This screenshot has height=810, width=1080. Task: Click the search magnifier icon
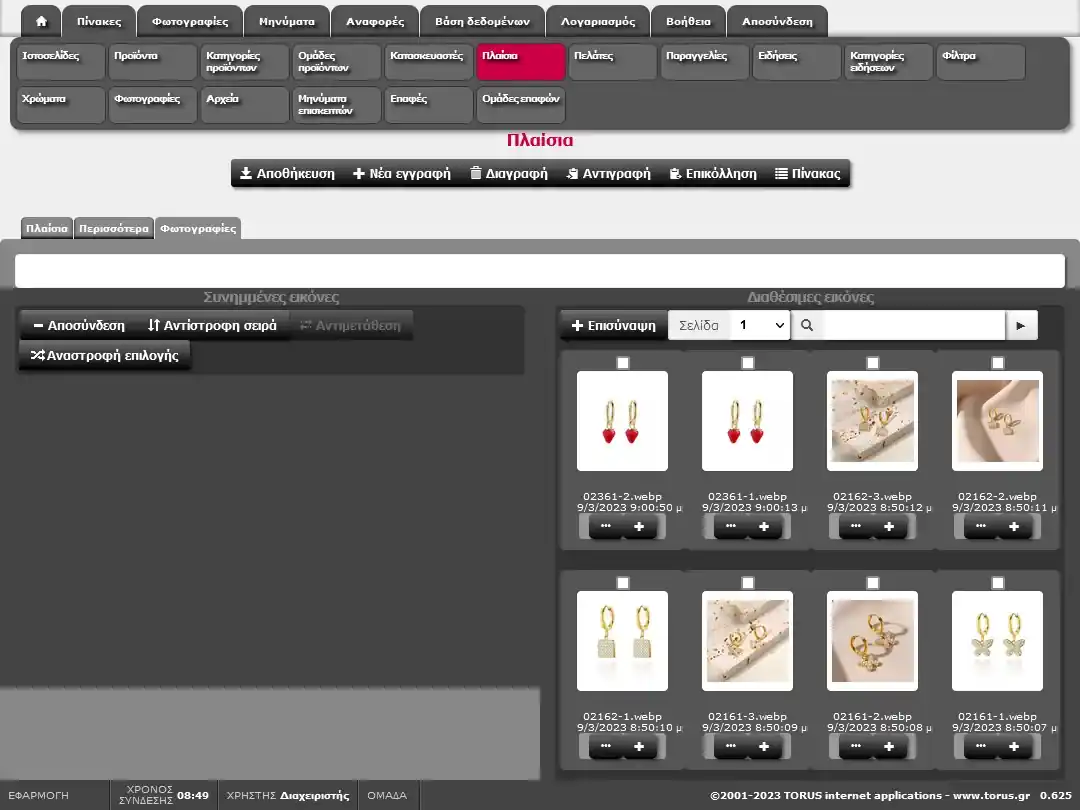(x=807, y=325)
